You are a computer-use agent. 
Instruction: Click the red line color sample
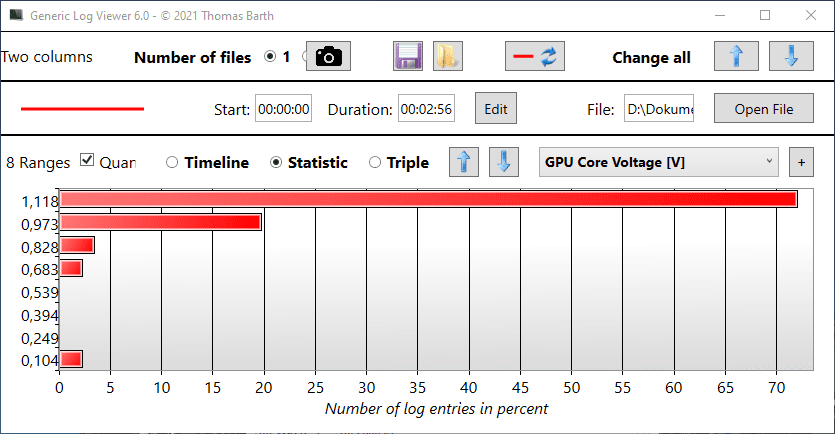click(83, 109)
